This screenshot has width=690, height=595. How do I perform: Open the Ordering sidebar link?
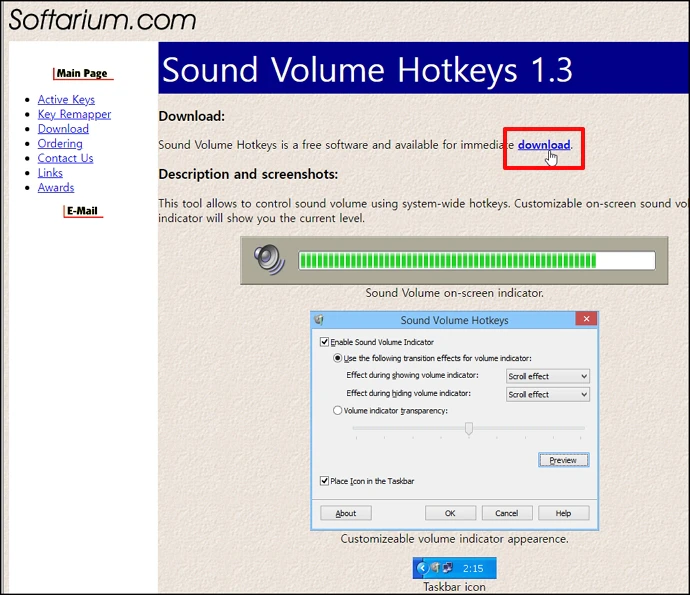tap(60, 143)
